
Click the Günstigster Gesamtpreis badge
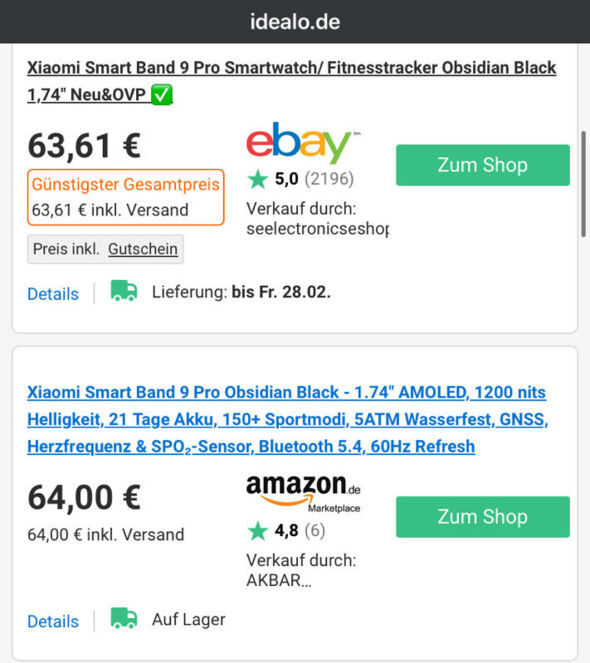[x=126, y=197]
